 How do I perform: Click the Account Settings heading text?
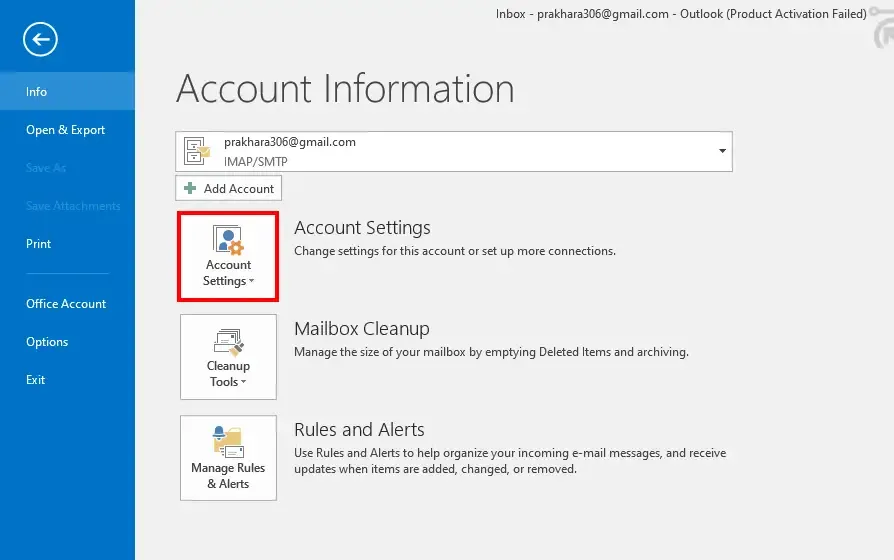pyautogui.click(x=362, y=228)
